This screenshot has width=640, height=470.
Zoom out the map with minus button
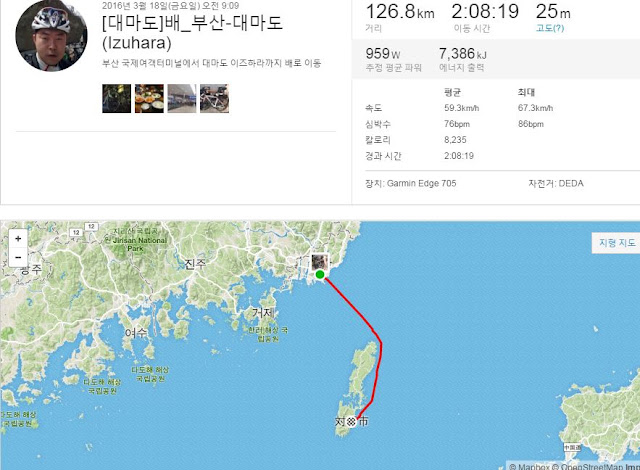tap(18, 257)
